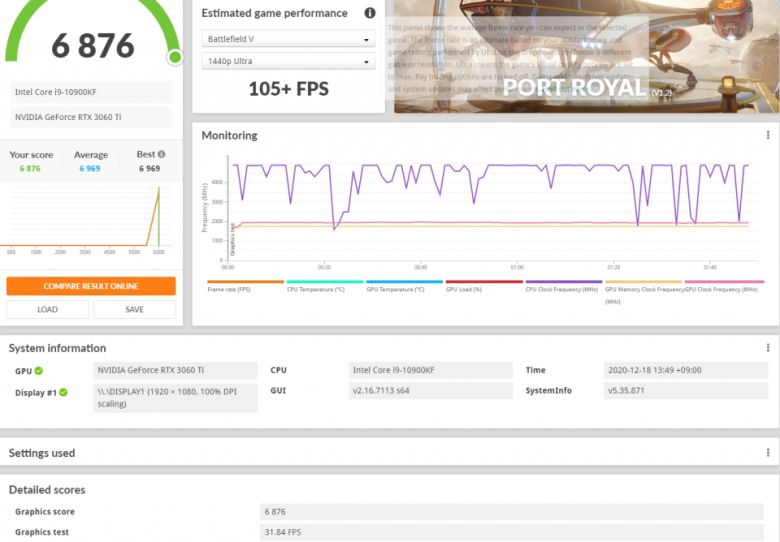
Task: Open the Monitoring panel three-dot menu
Action: coord(768,135)
